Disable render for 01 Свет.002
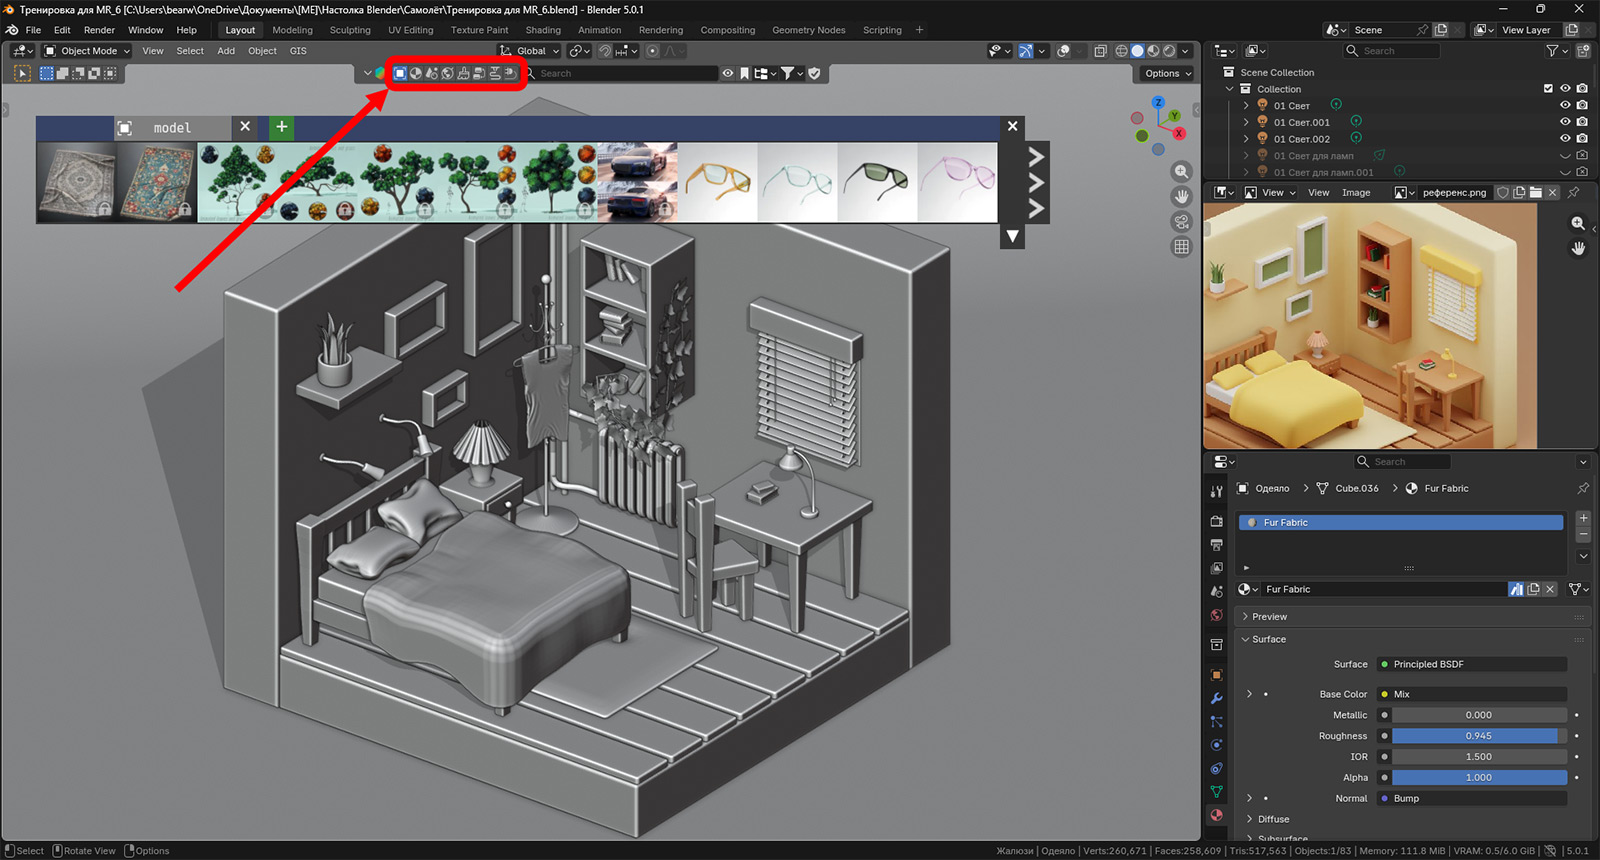This screenshot has width=1600, height=860. [1582, 139]
